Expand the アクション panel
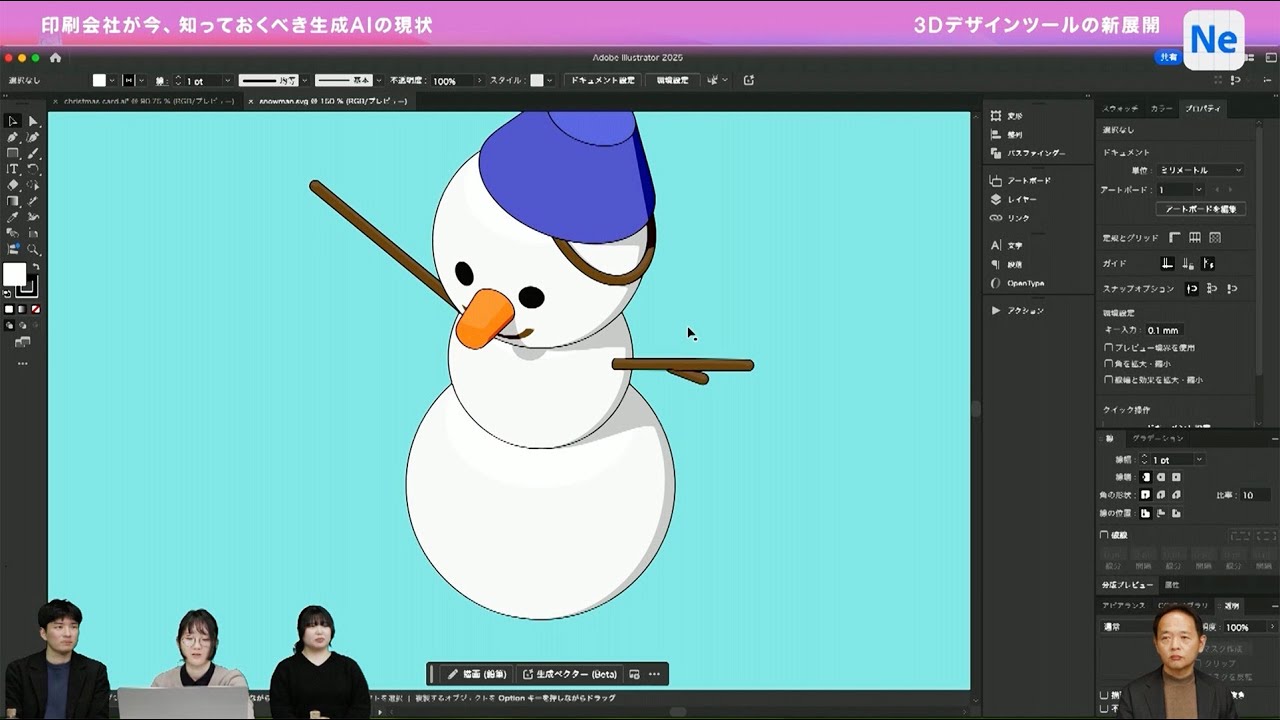The height and width of the screenshot is (720, 1280). click(995, 311)
